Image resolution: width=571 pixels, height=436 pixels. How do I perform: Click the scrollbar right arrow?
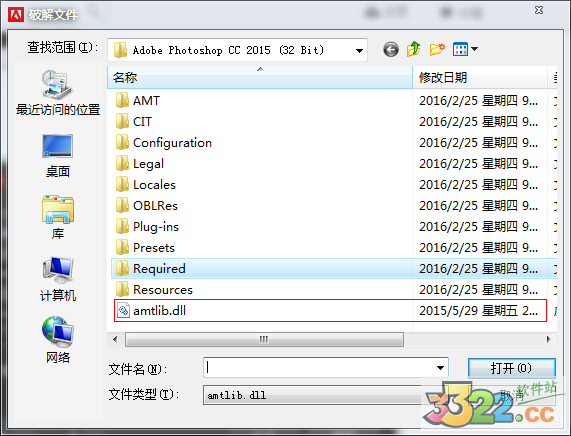[x=549, y=339]
